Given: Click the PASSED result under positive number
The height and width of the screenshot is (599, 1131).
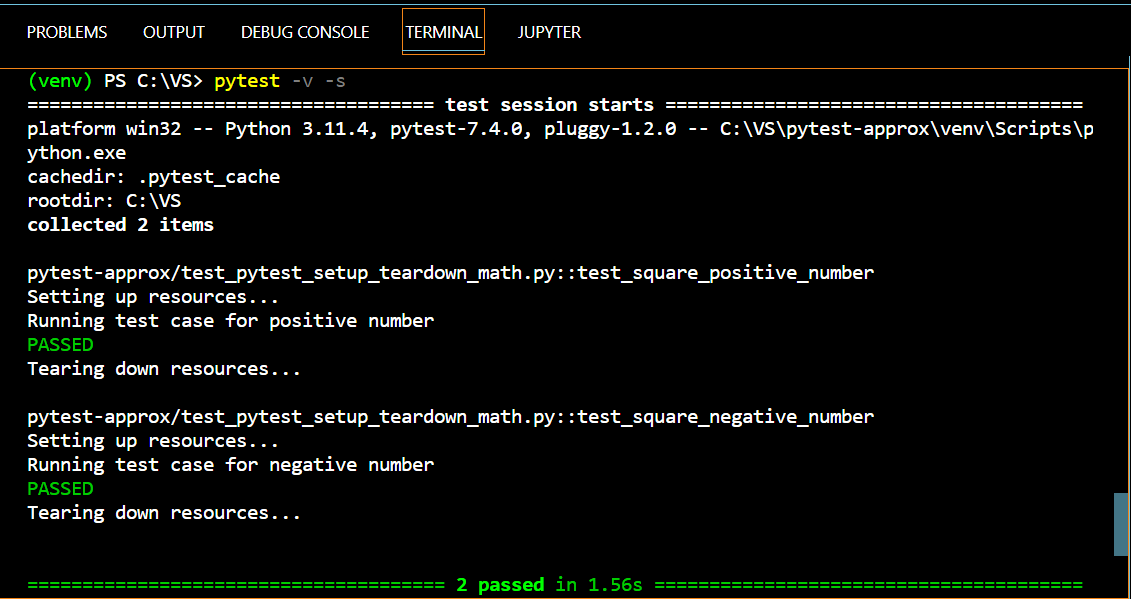Looking at the screenshot, I should tap(61, 345).
